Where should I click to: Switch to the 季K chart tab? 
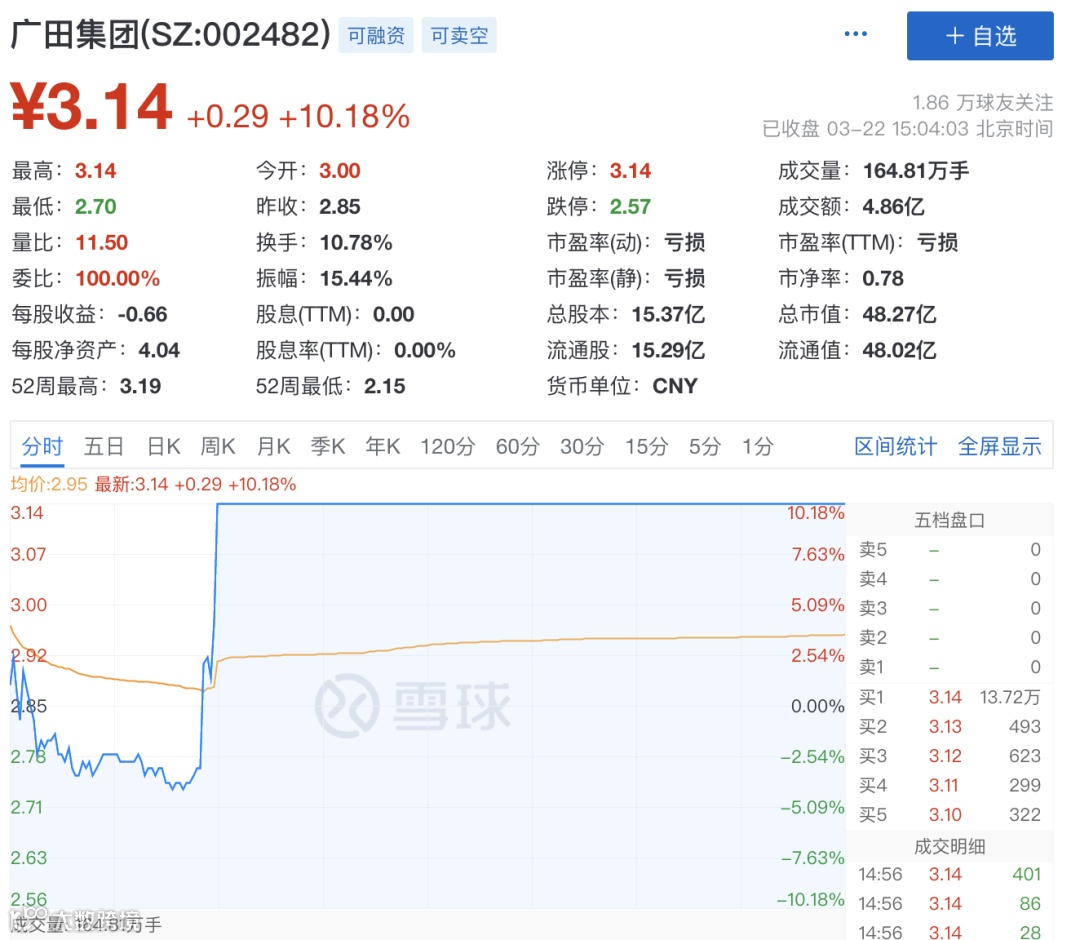click(x=327, y=446)
